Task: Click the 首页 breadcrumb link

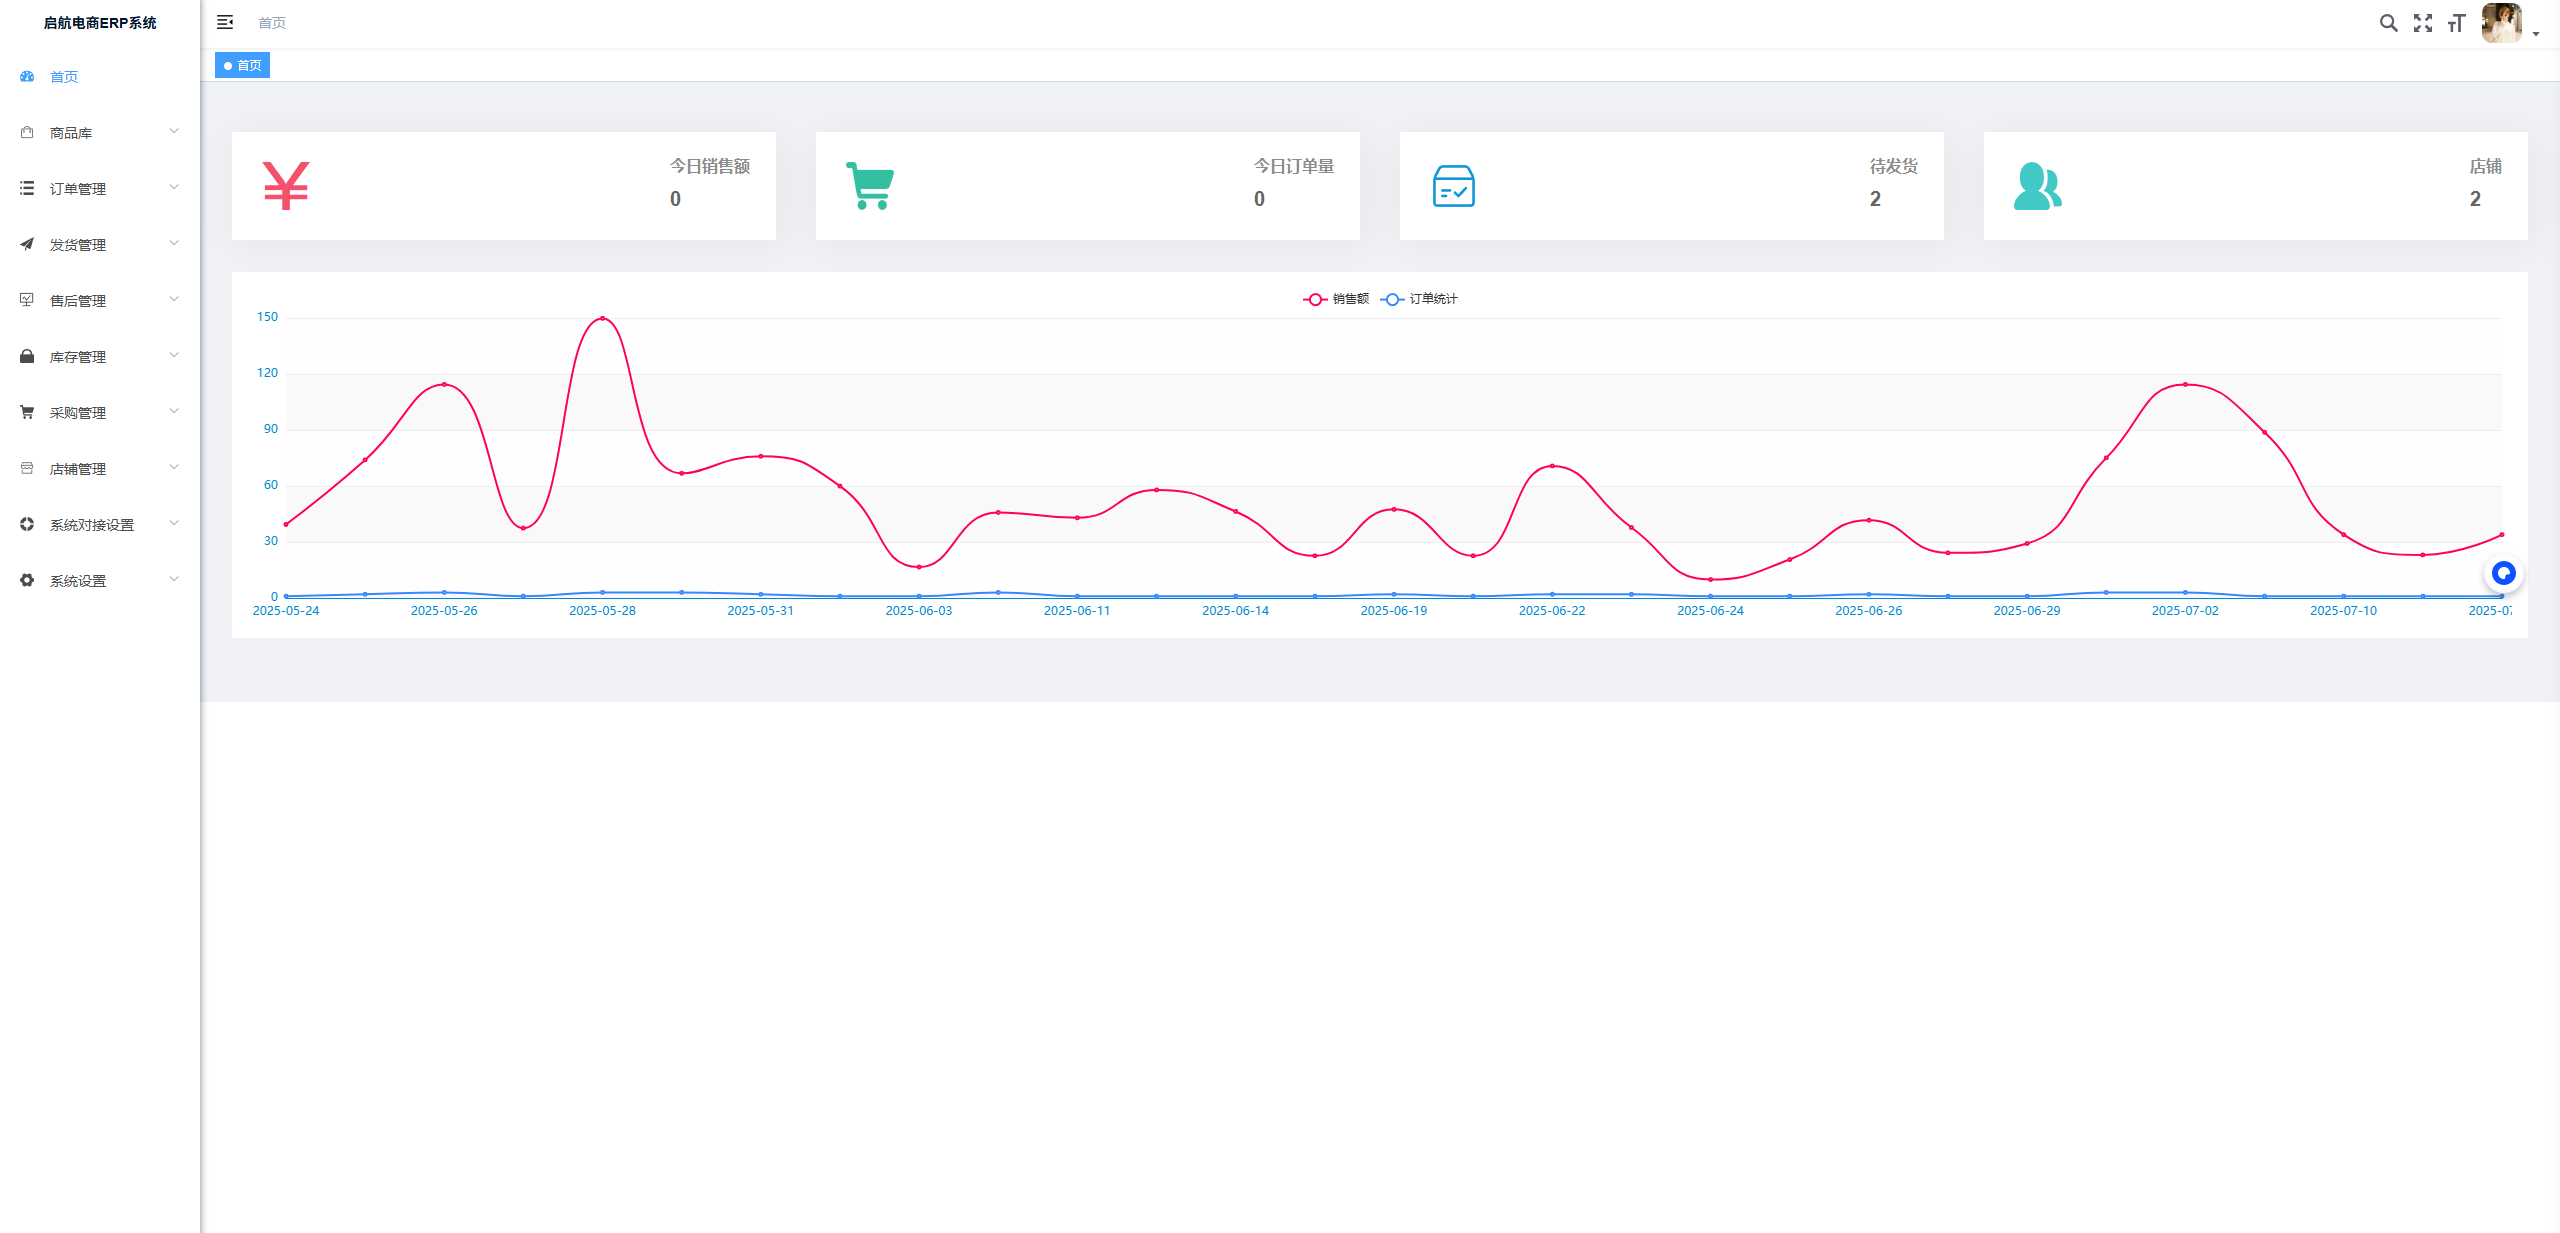Action: 272,23
